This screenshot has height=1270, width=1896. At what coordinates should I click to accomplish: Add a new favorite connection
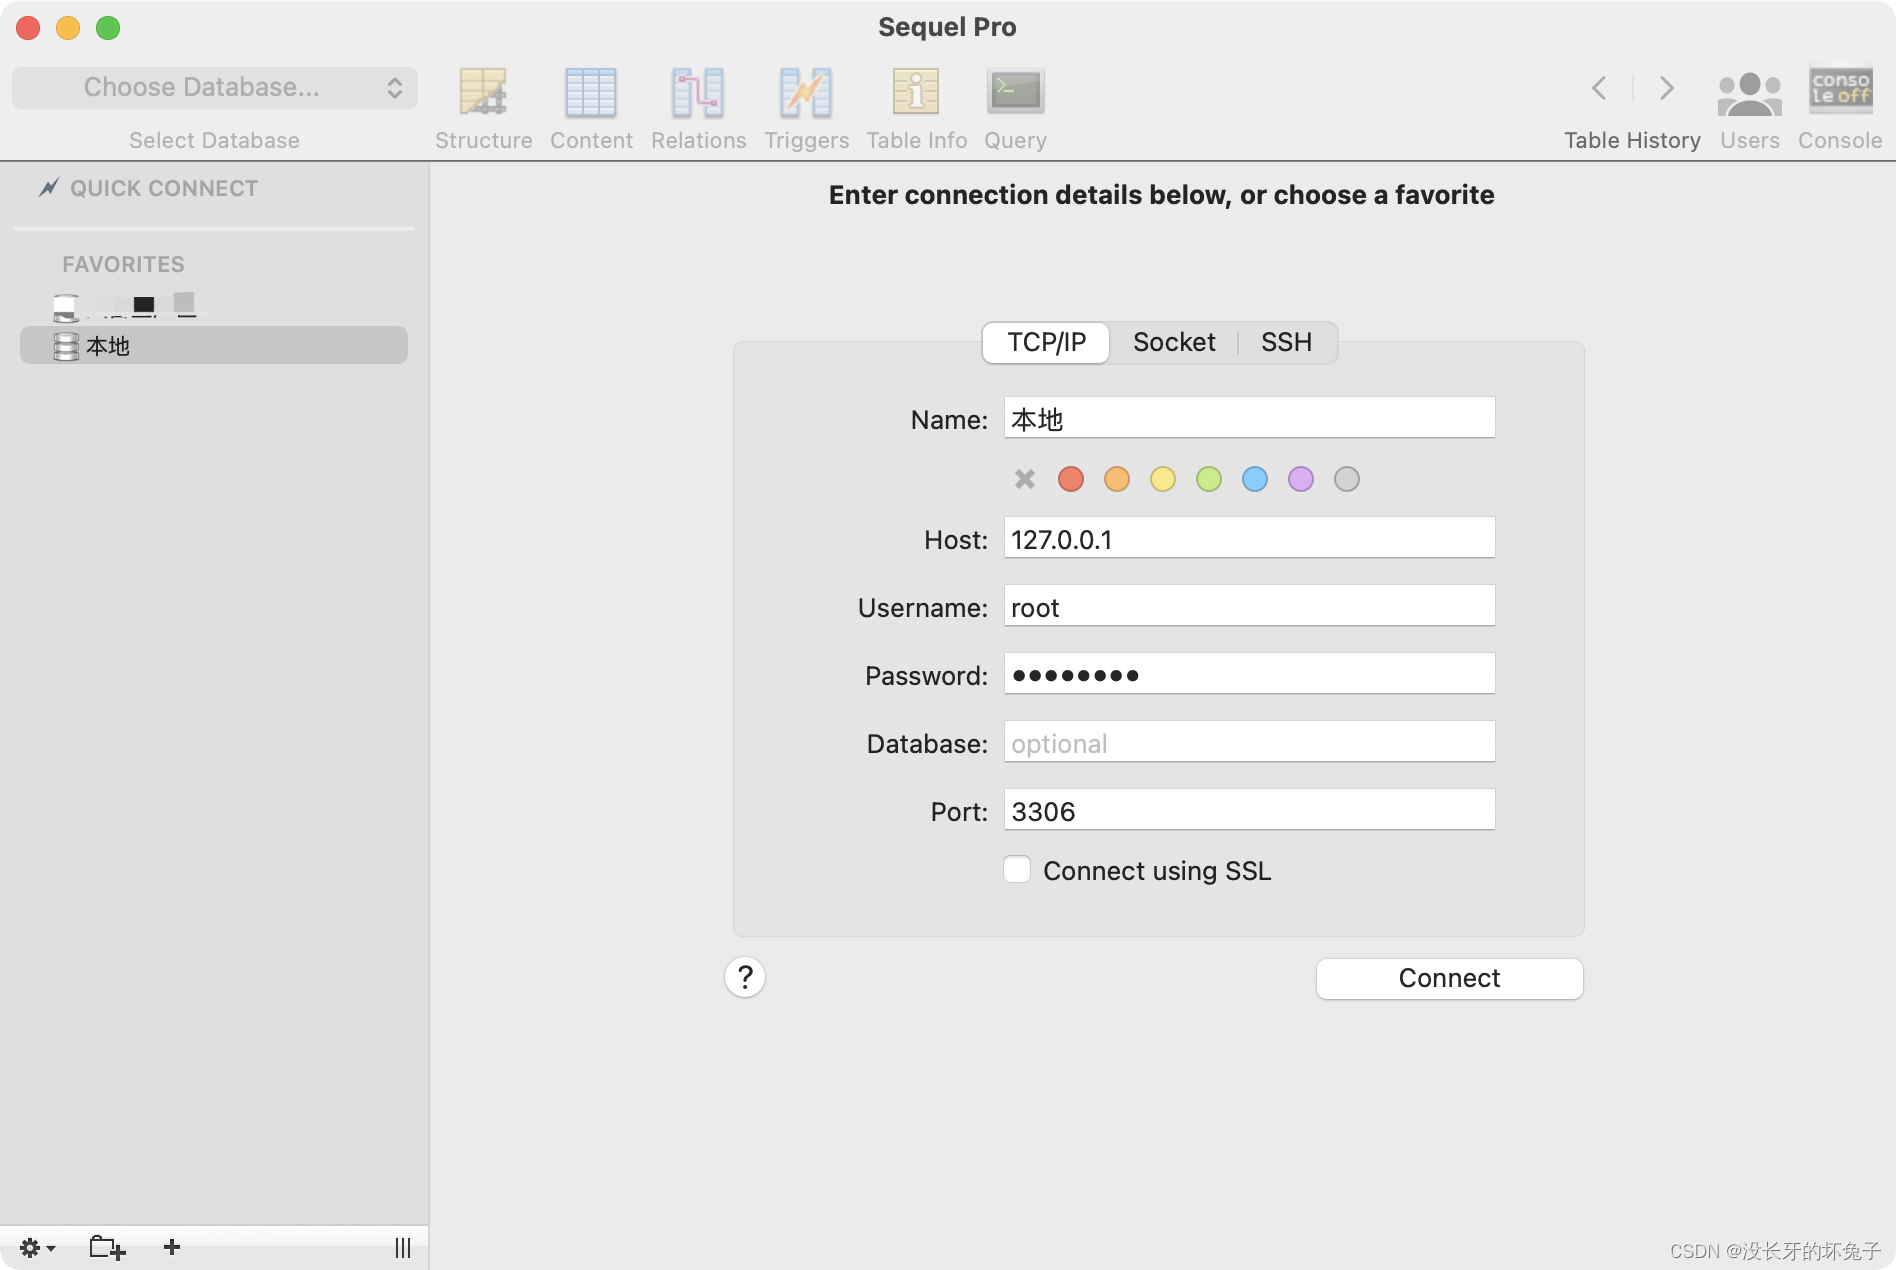(x=172, y=1246)
